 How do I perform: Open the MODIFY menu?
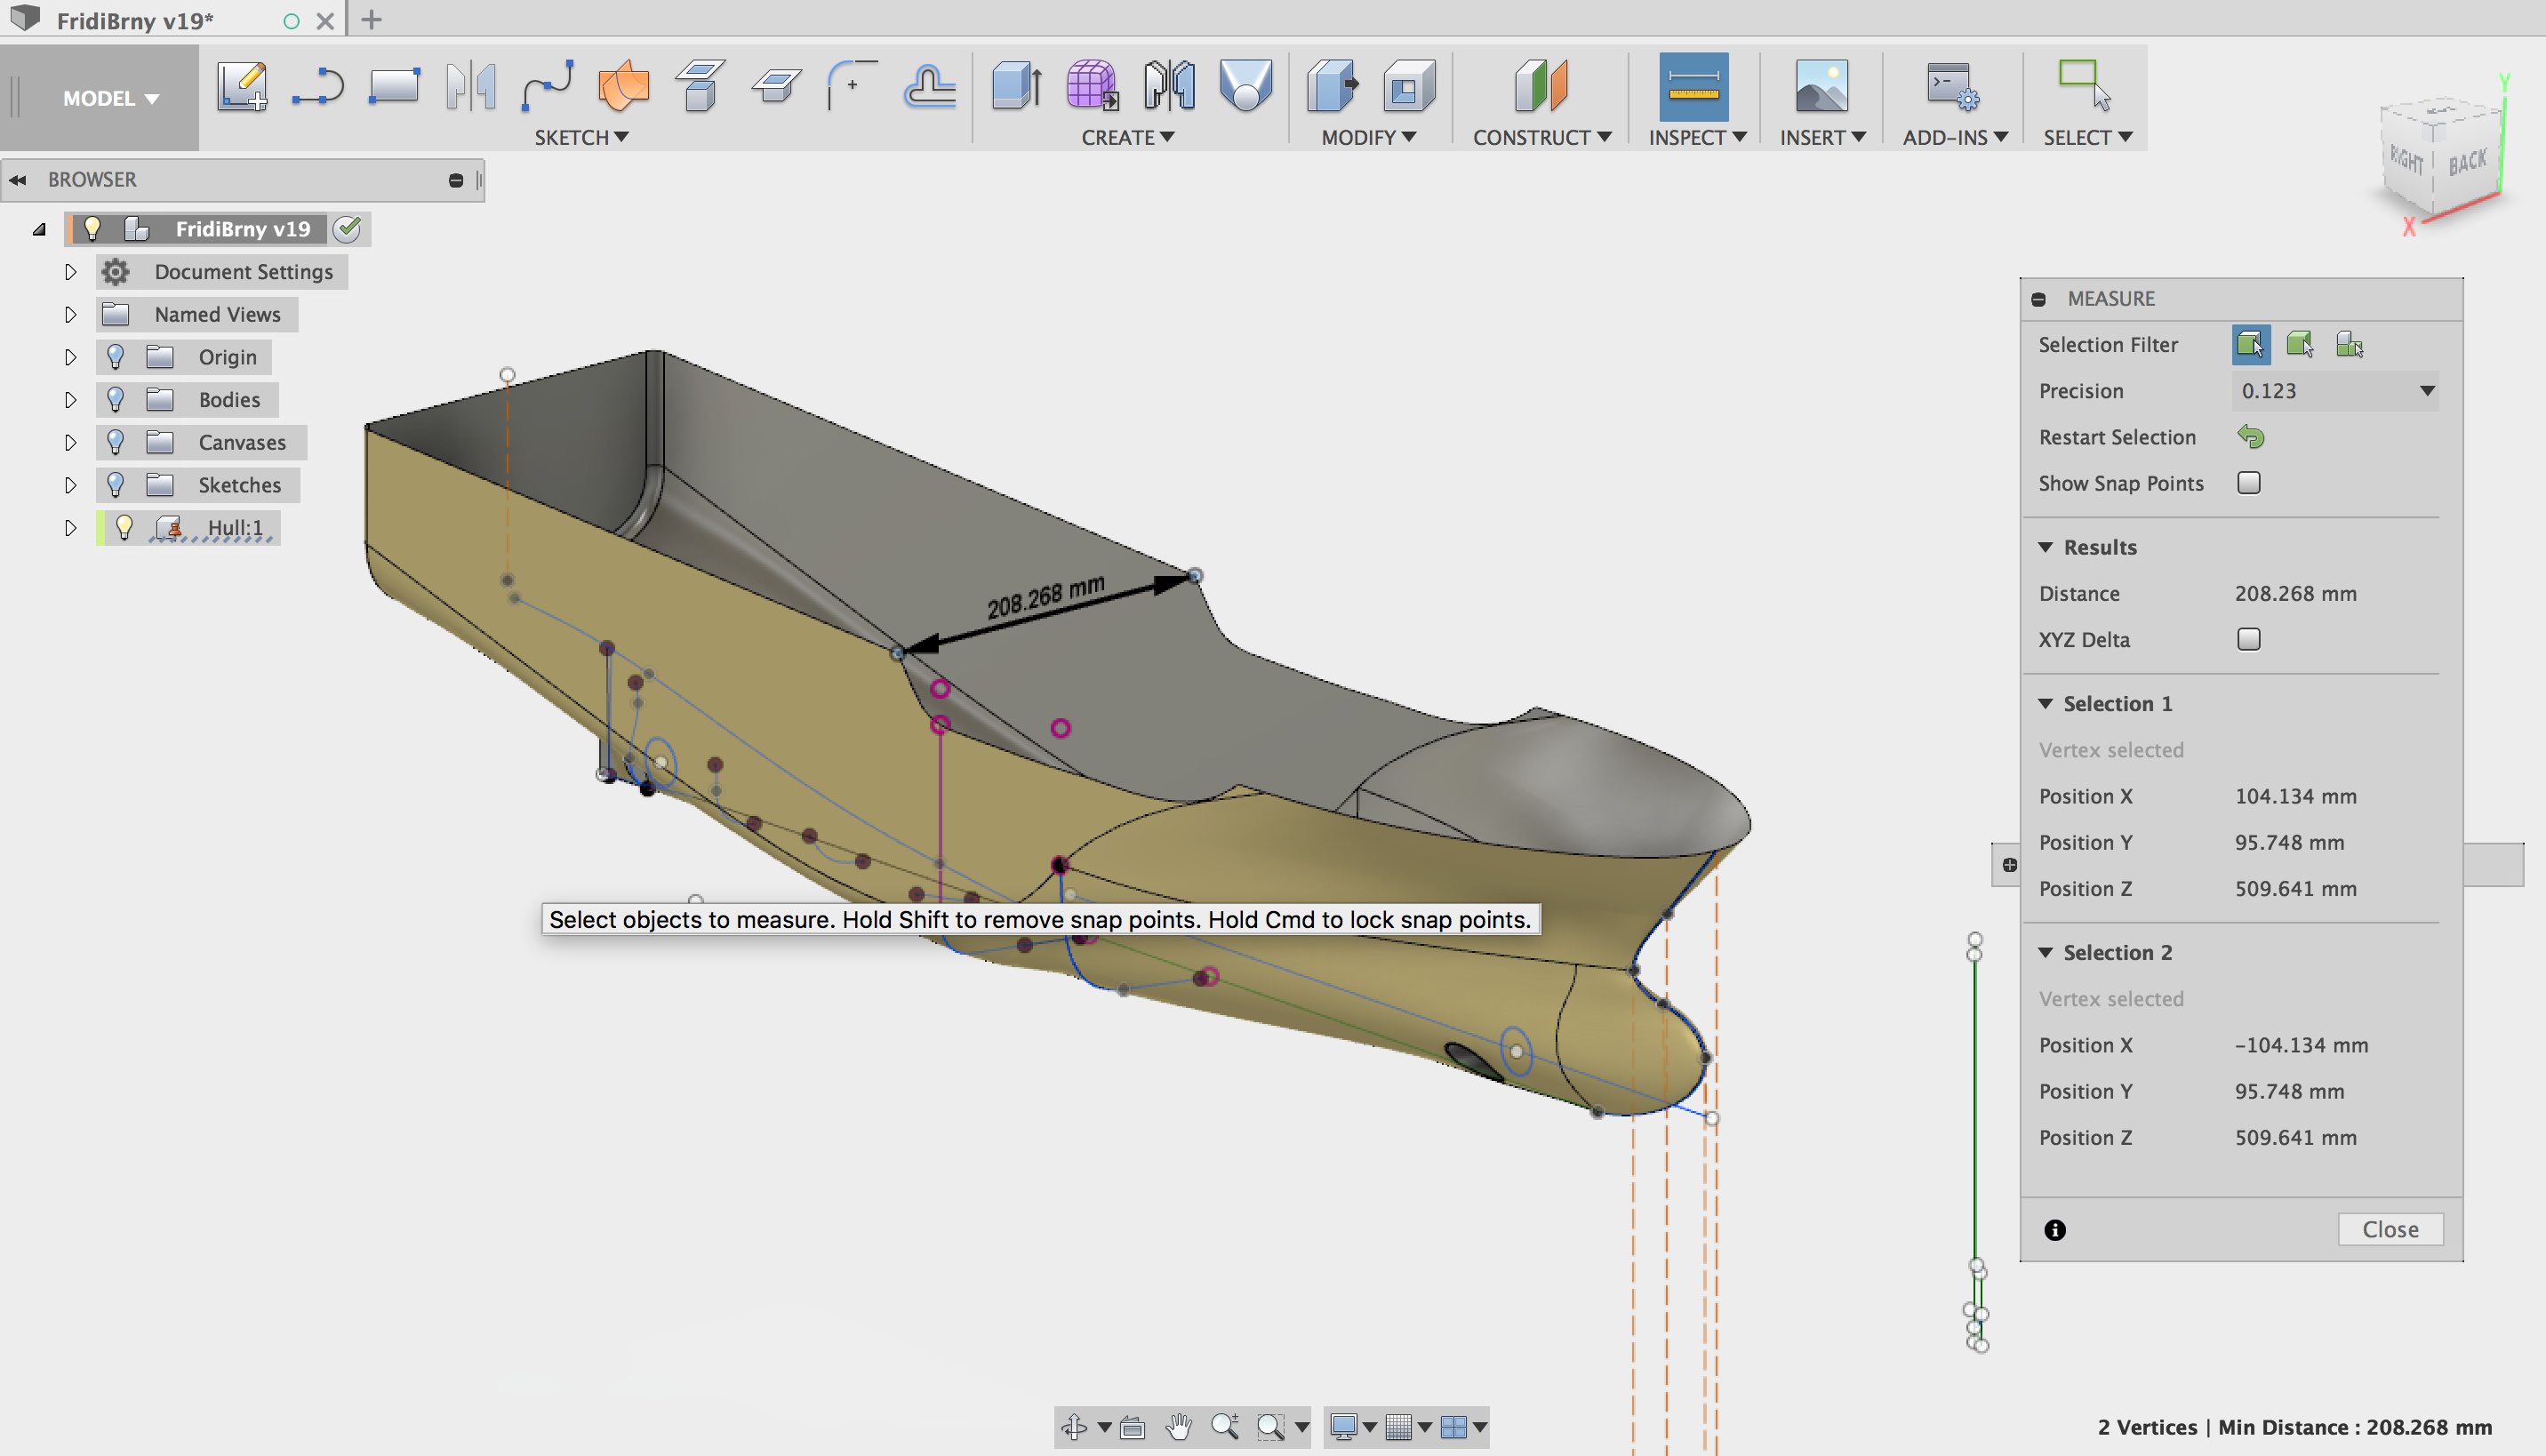pyautogui.click(x=1367, y=137)
